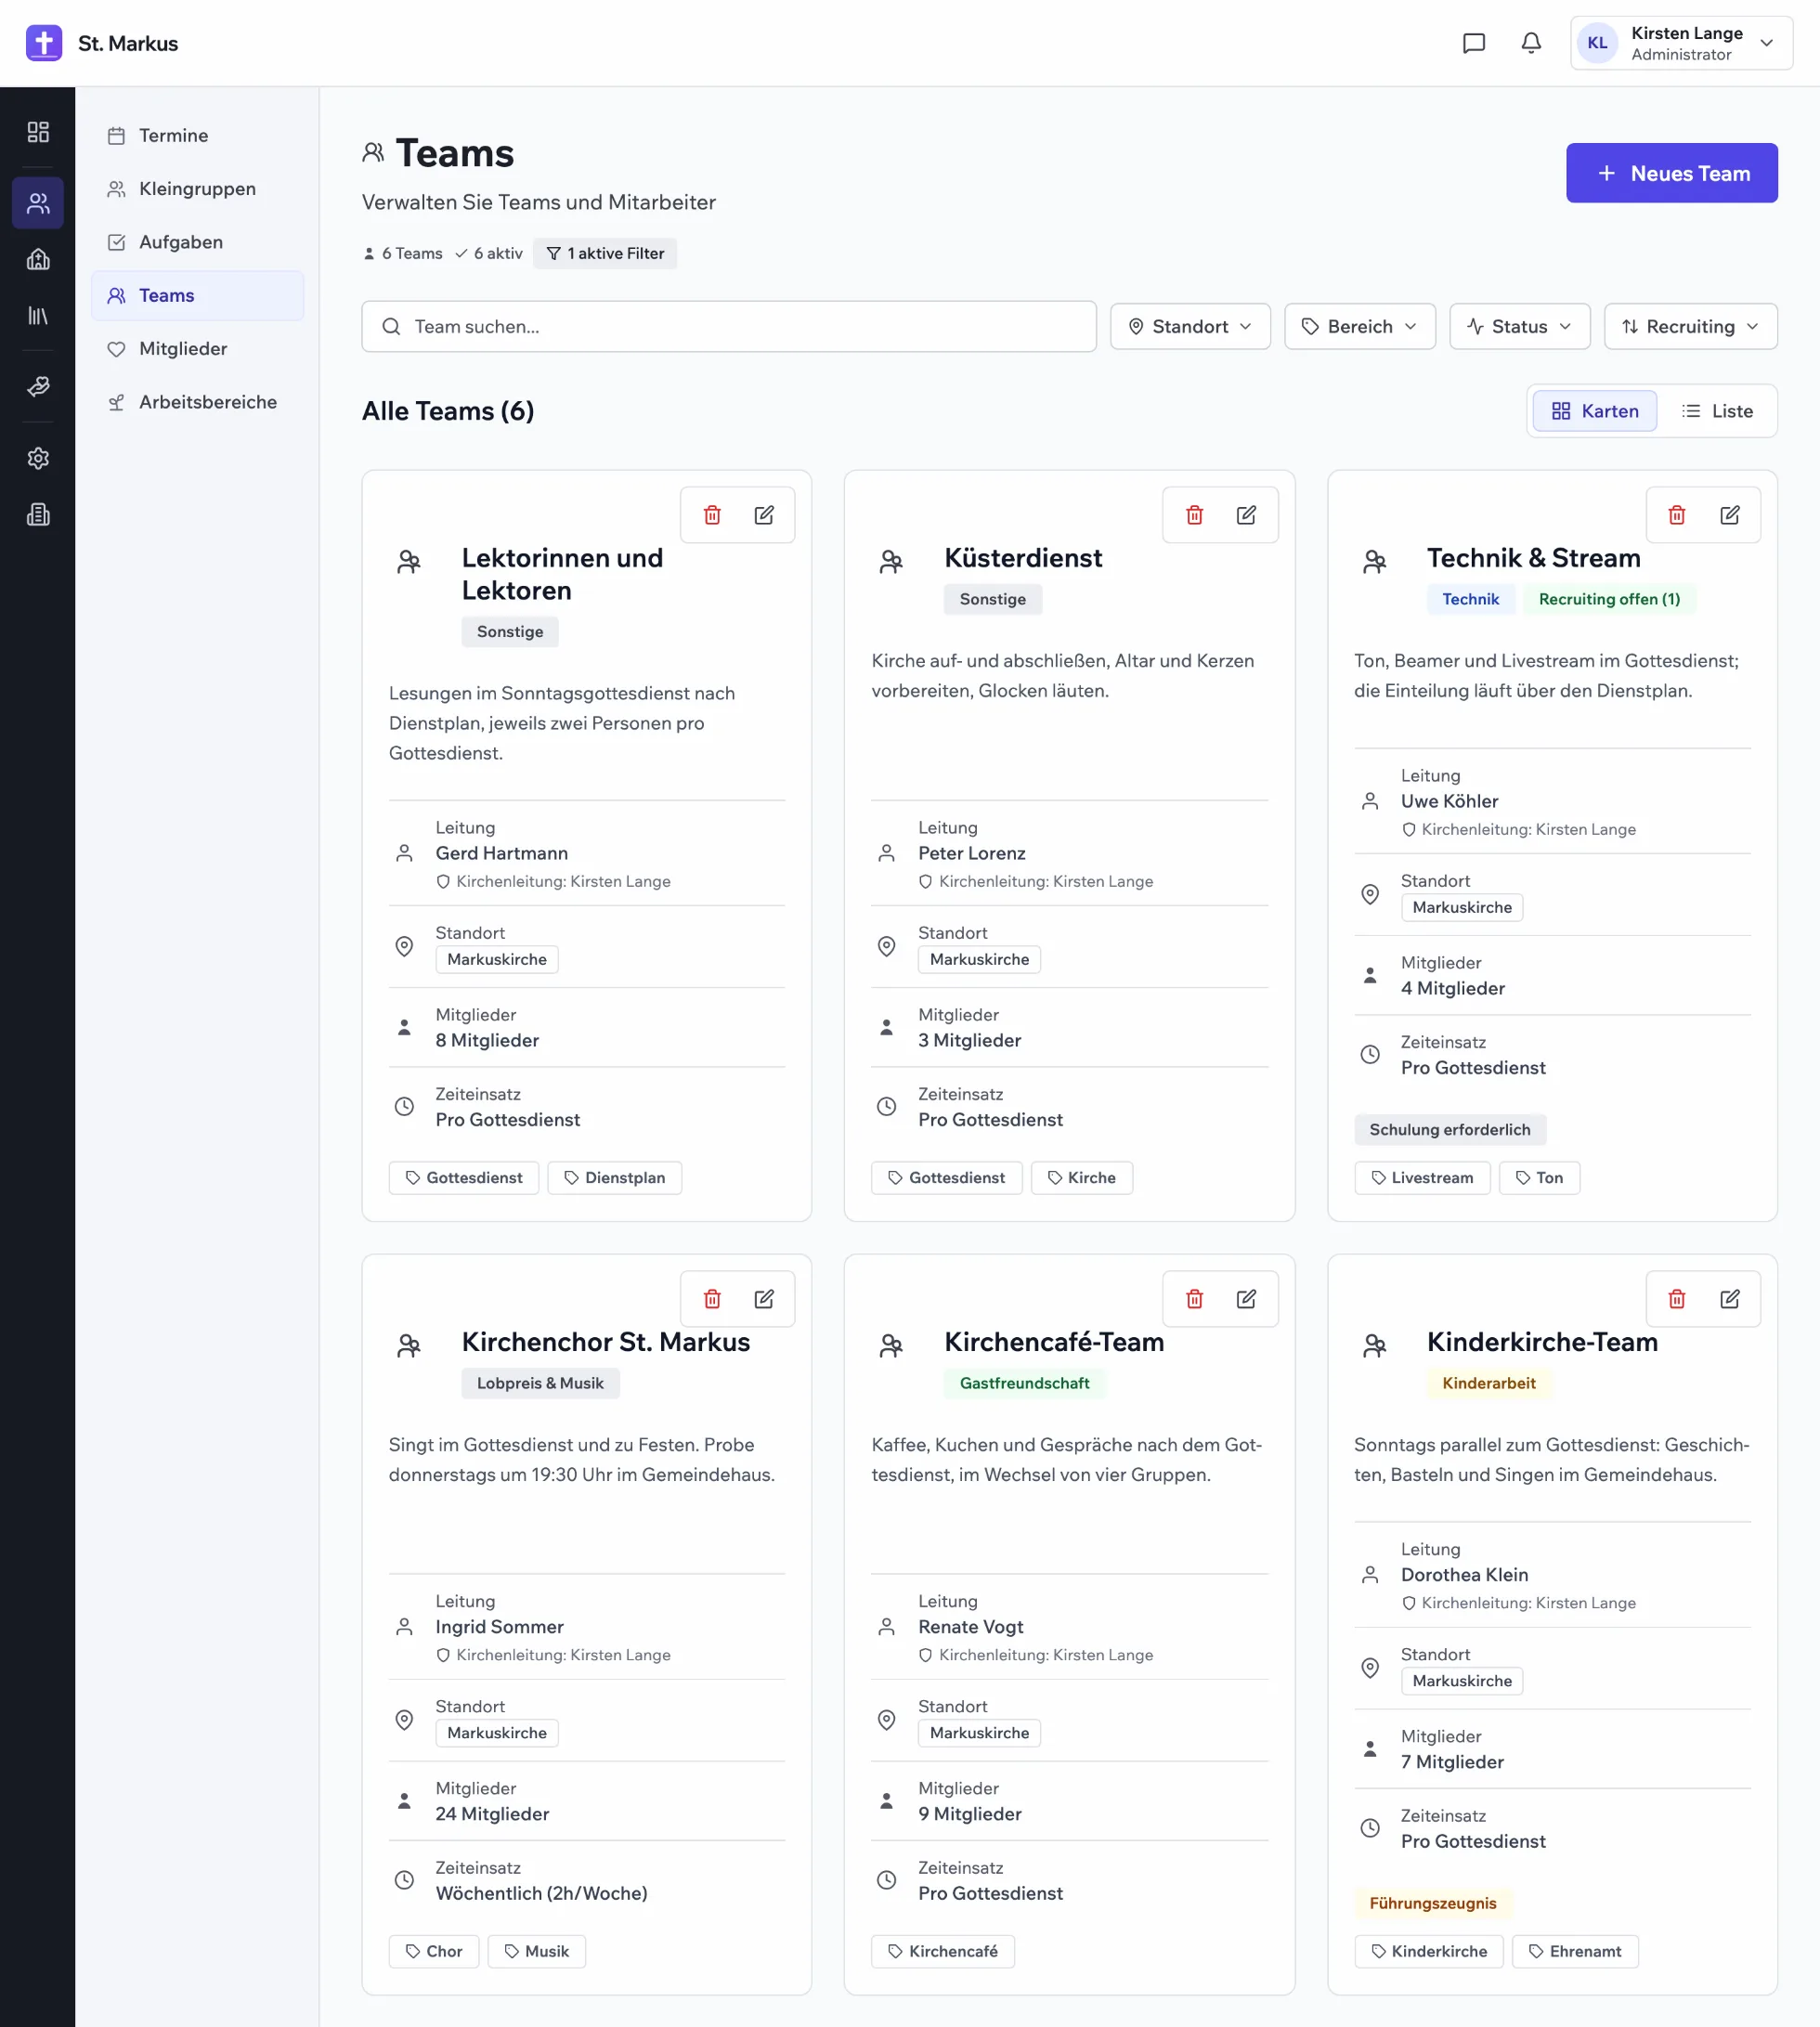The height and width of the screenshot is (2027, 1820).
Task: Open the Status filter dropdown
Action: (x=1519, y=327)
